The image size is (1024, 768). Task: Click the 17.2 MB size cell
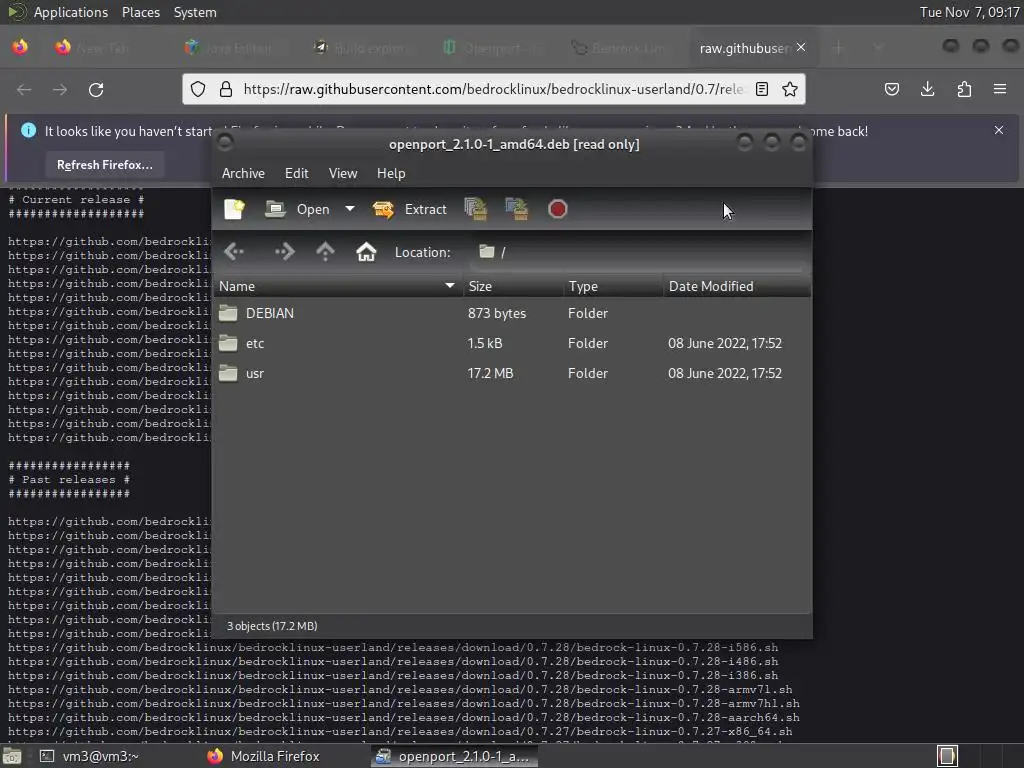(x=490, y=374)
